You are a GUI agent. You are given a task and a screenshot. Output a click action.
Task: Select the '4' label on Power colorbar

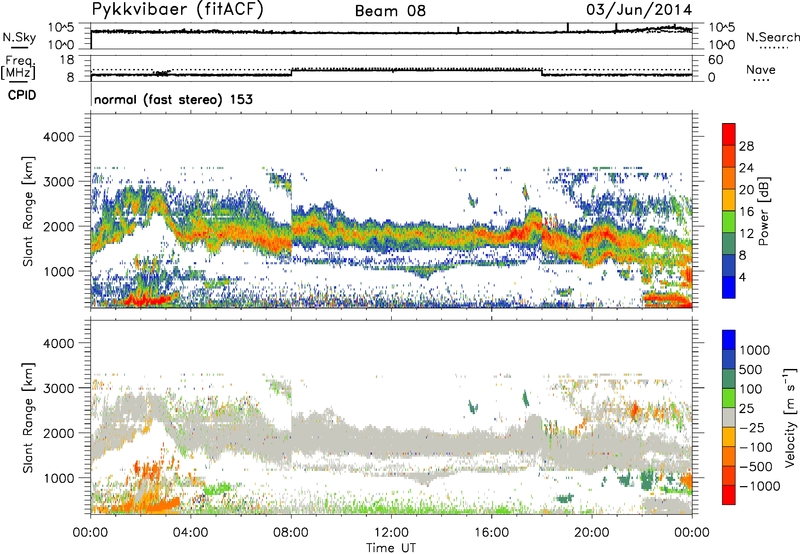click(x=742, y=278)
